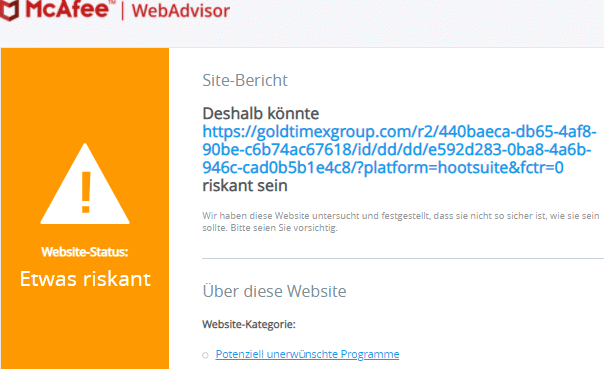Click the paragraph starting 'Wir haben diese Website untersucht'
The height and width of the screenshot is (369, 604).
401,221
